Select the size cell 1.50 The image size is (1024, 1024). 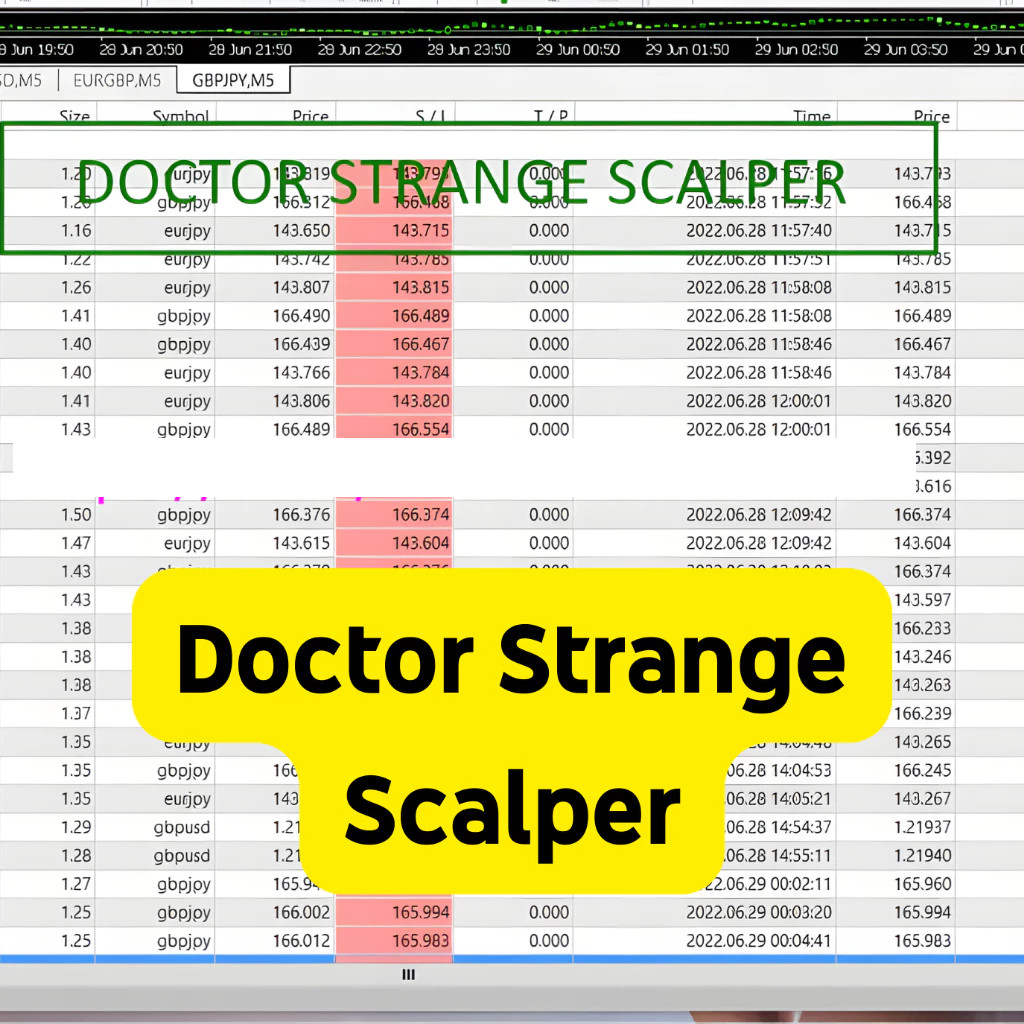[76, 515]
